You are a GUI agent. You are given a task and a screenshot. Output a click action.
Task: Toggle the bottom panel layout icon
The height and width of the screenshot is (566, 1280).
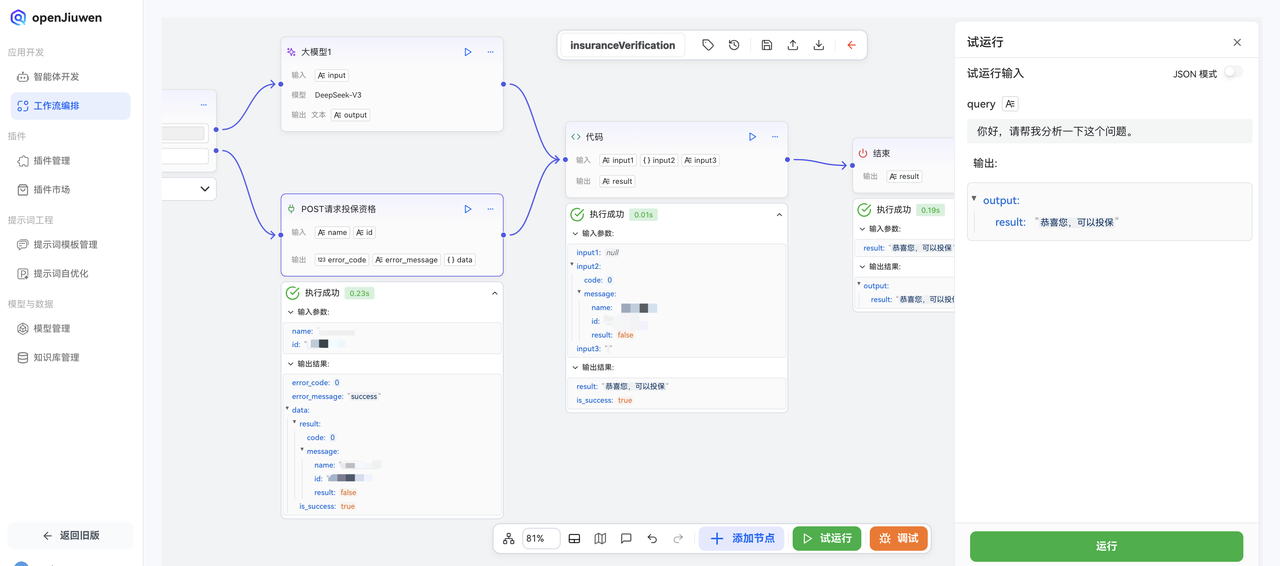coord(574,538)
